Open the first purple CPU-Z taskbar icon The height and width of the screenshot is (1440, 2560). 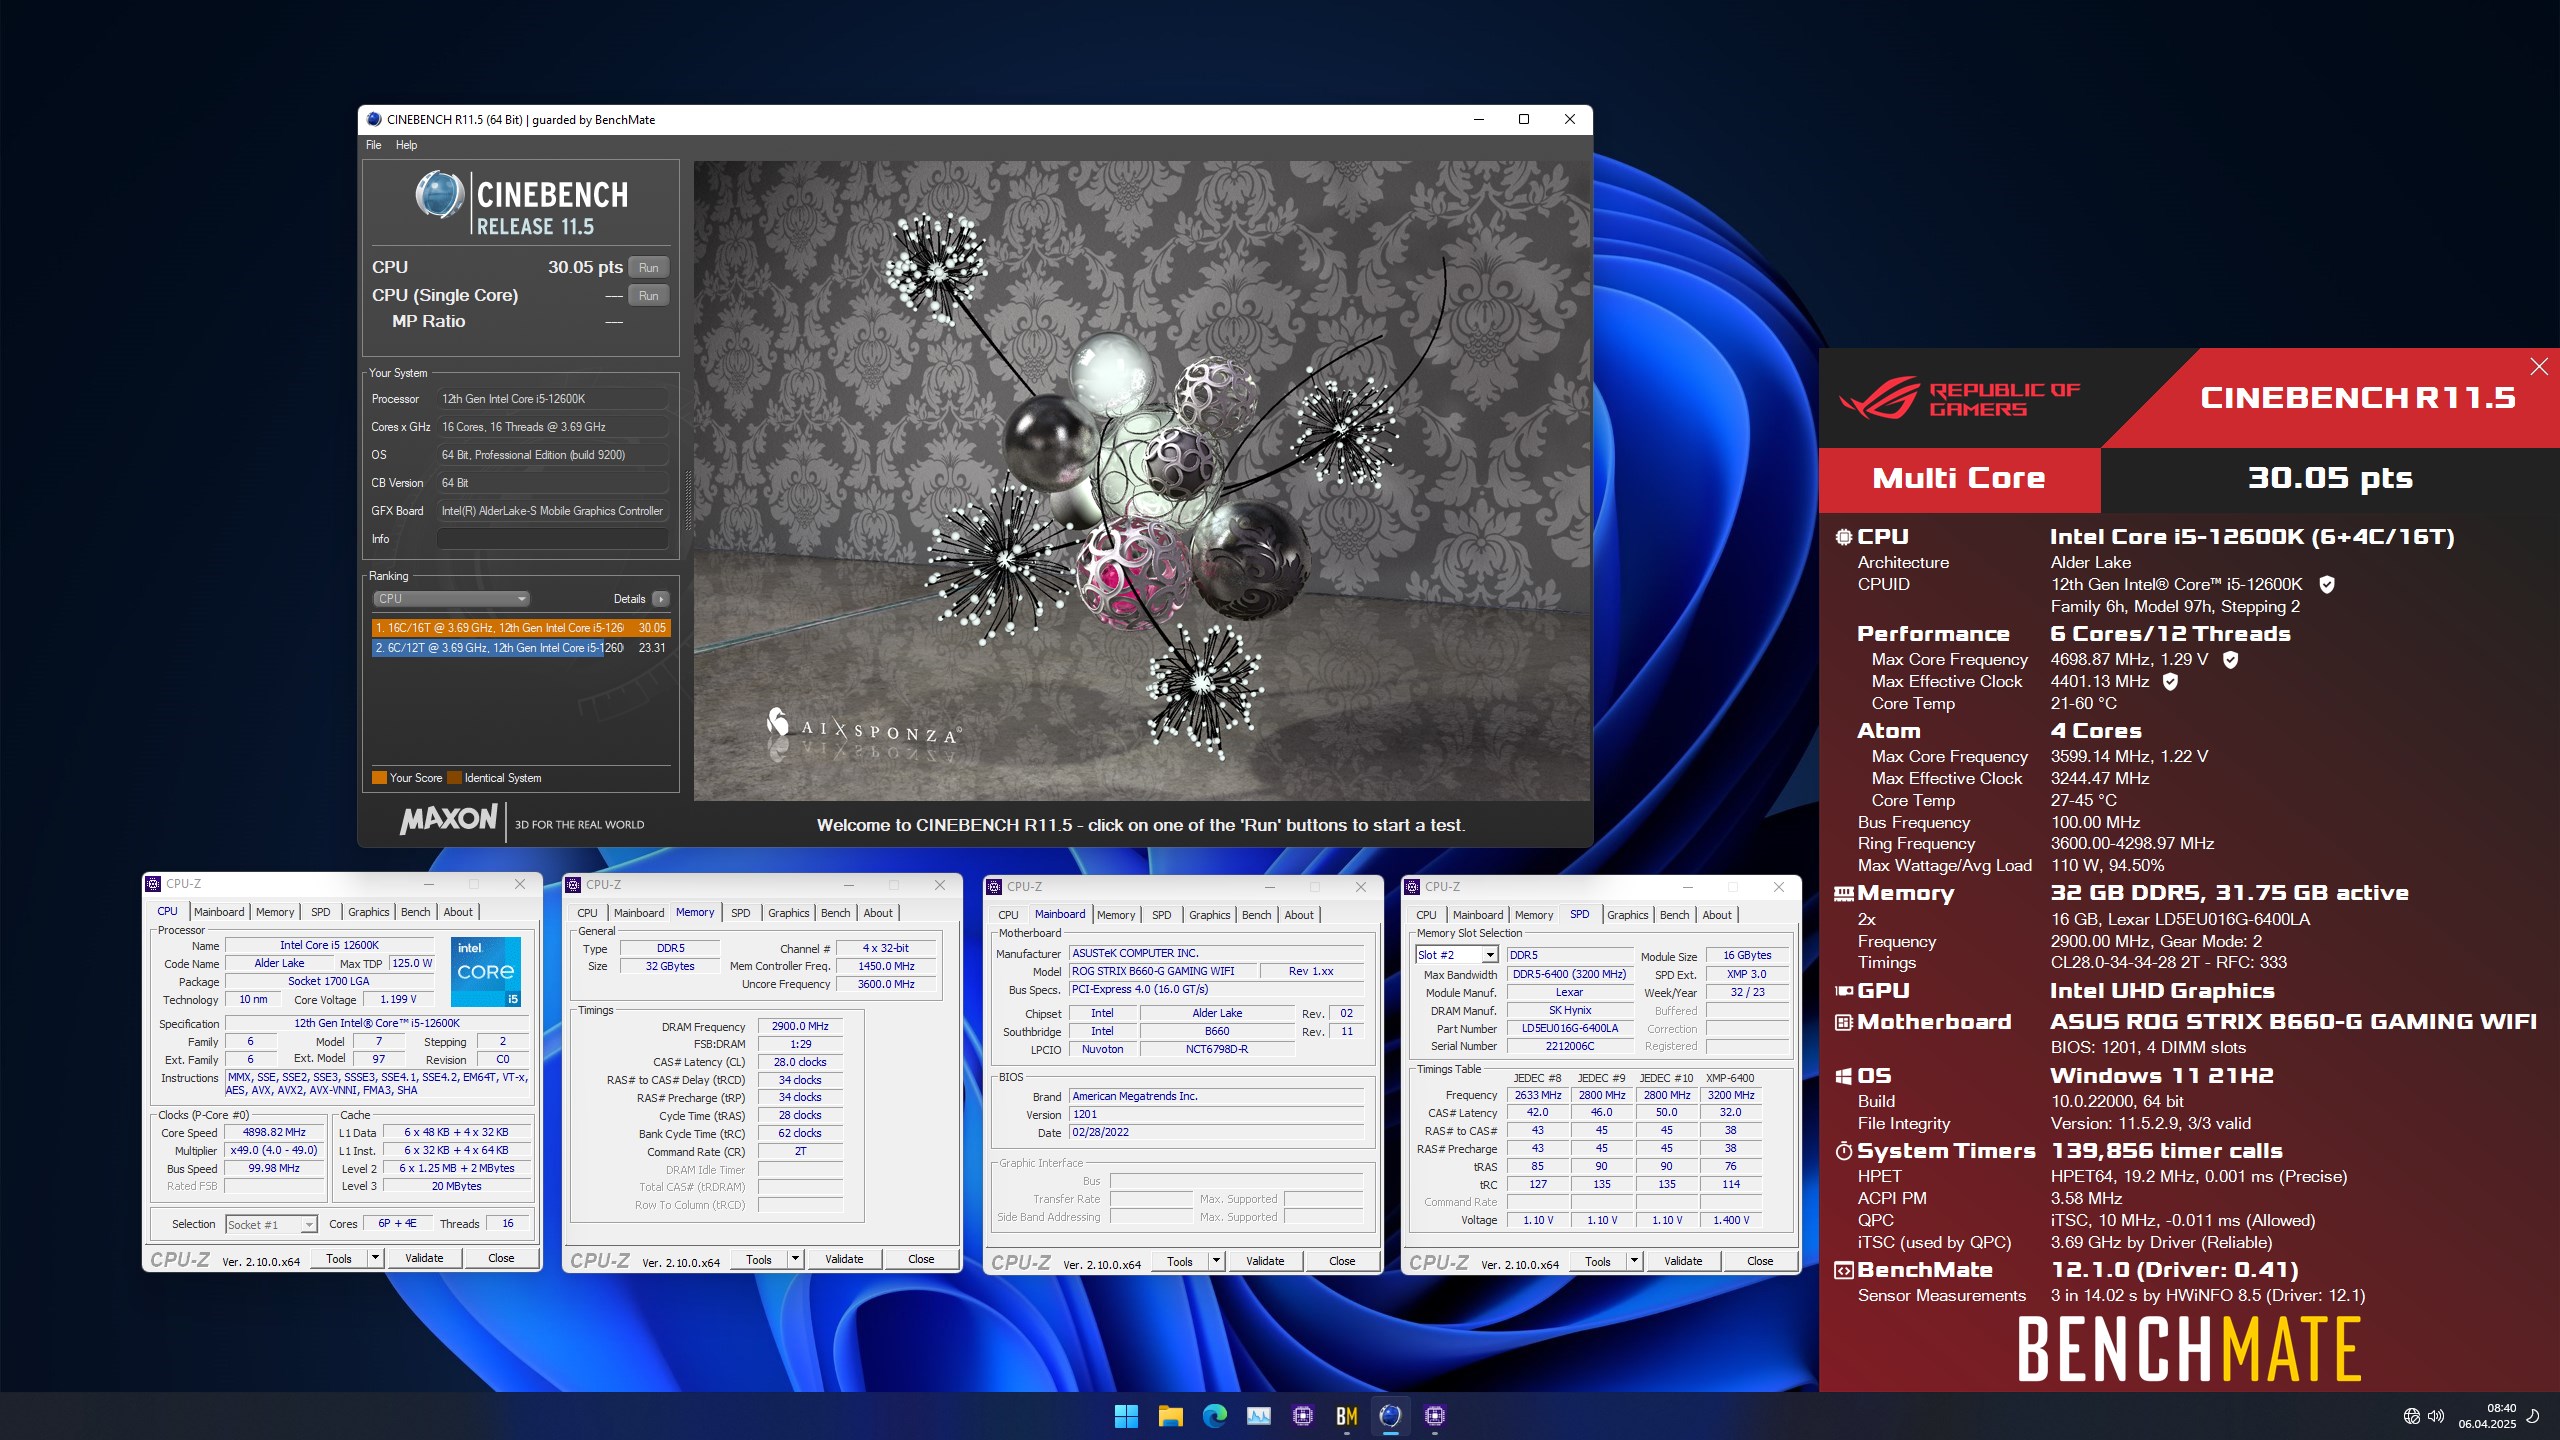pyautogui.click(x=1302, y=1416)
